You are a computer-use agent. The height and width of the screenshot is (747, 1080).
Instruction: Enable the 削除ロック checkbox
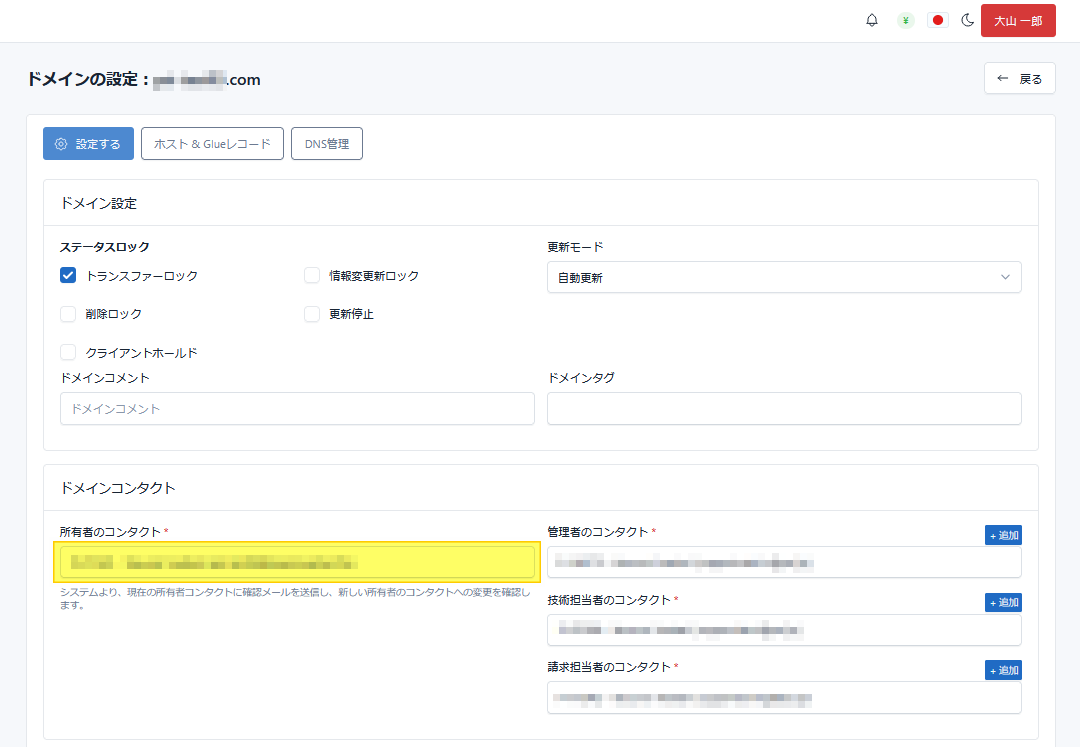point(68,314)
